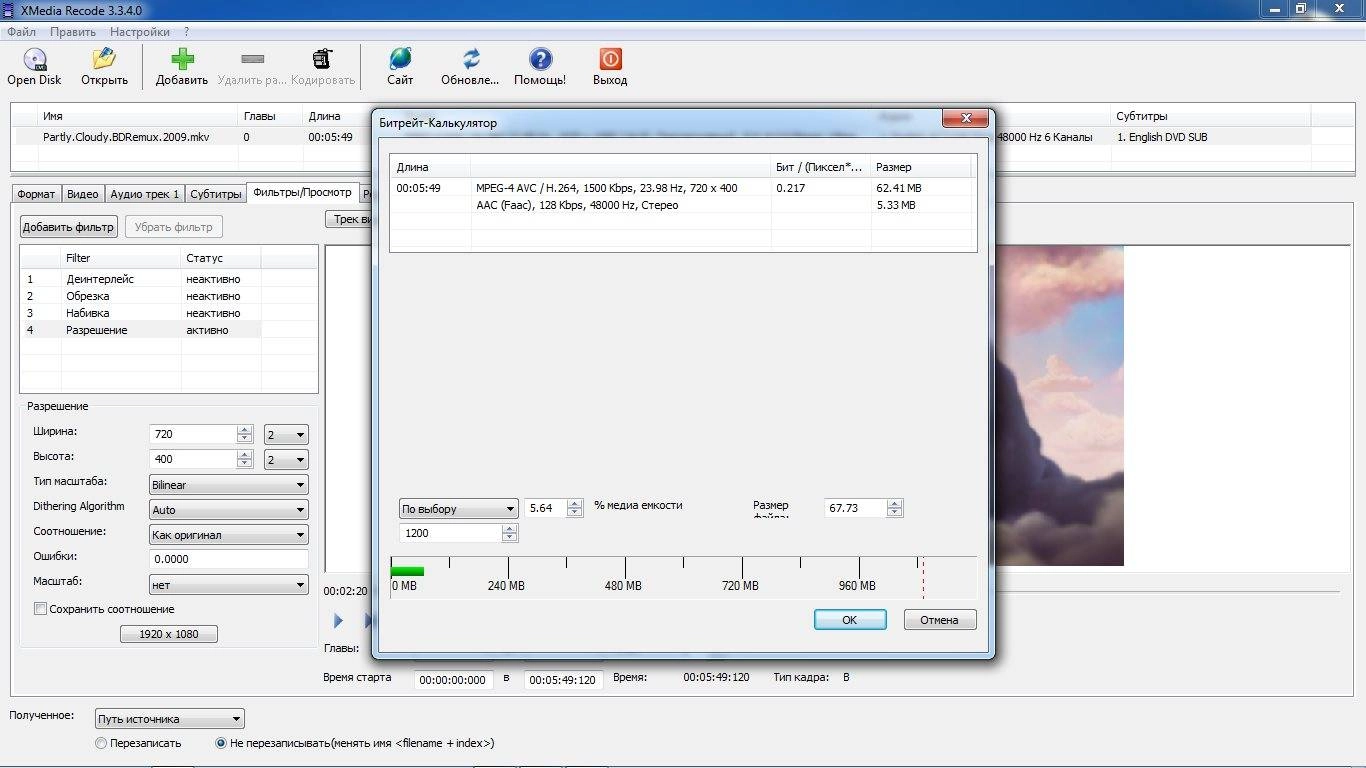Click the green Добавить plus icon
The width and height of the screenshot is (1366, 768).
[182, 59]
